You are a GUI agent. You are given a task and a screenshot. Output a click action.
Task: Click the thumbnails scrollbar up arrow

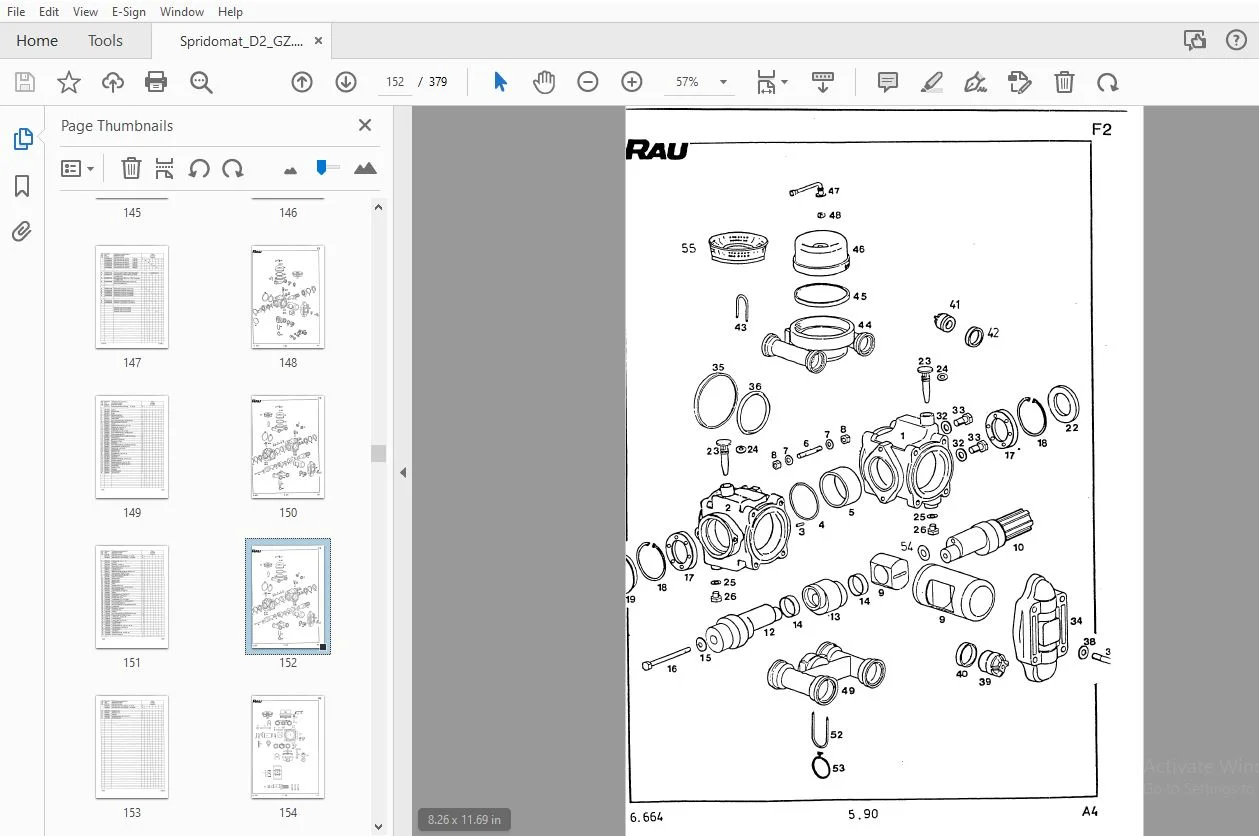(378, 207)
